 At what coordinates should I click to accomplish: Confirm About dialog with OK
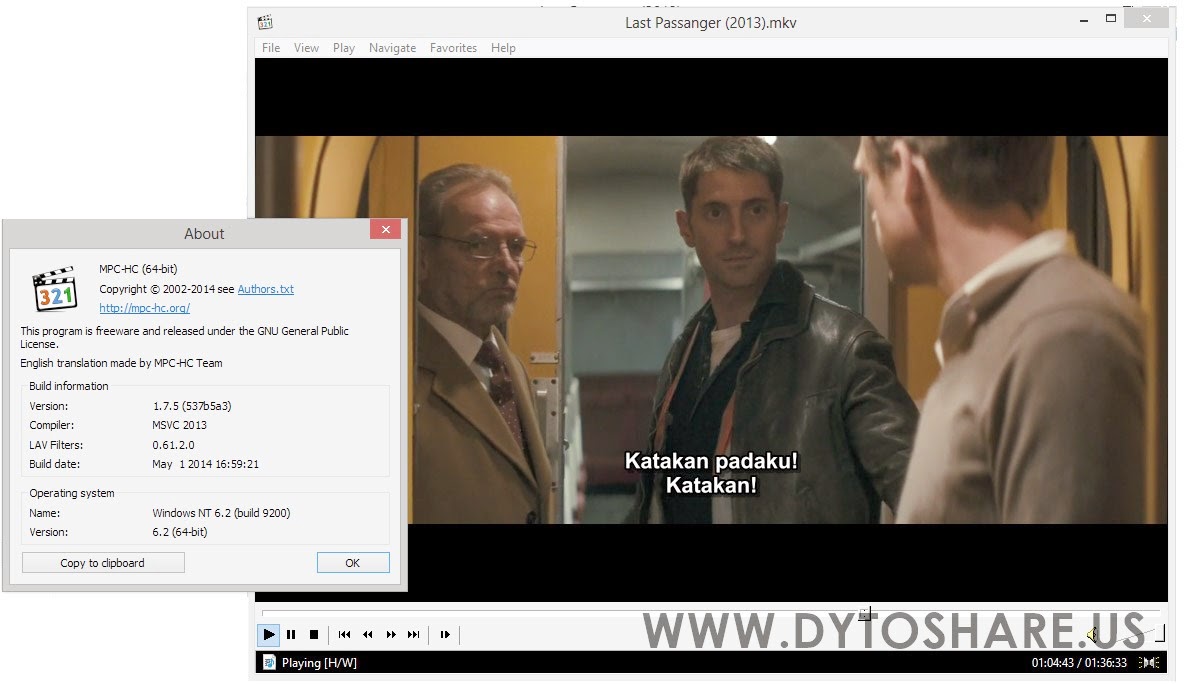(x=353, y=563)
